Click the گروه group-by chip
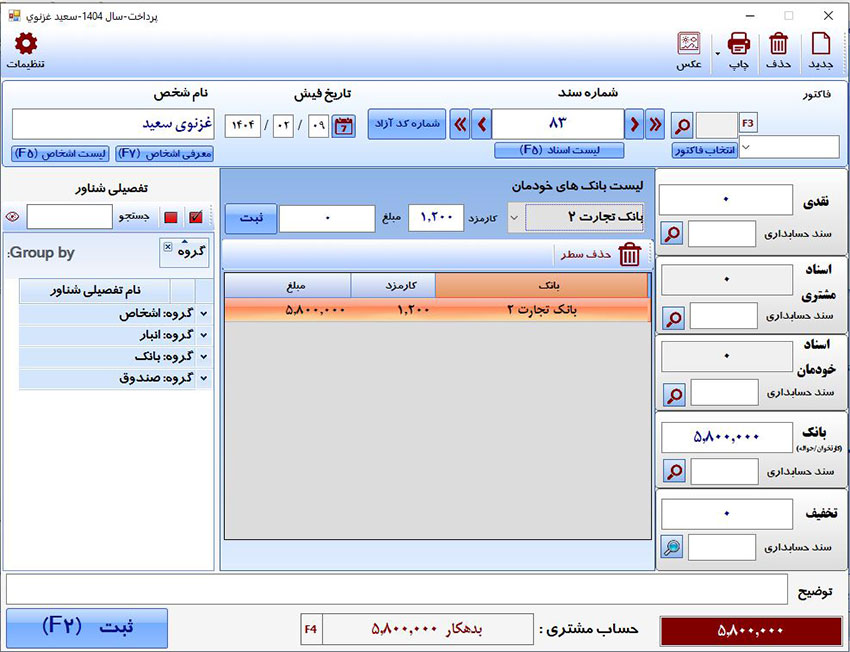The height and width of the screenshot is (652, 850). [184, 253]
